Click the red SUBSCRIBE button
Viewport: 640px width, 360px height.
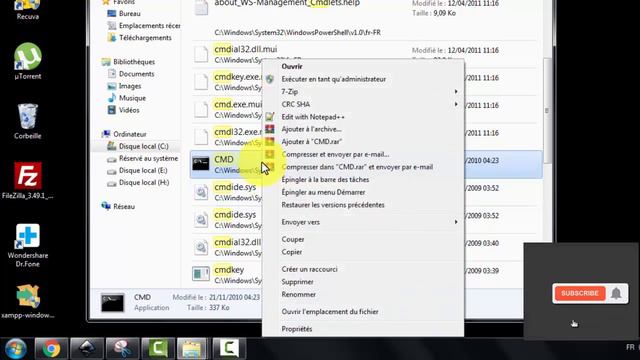[x=580, y=293]
